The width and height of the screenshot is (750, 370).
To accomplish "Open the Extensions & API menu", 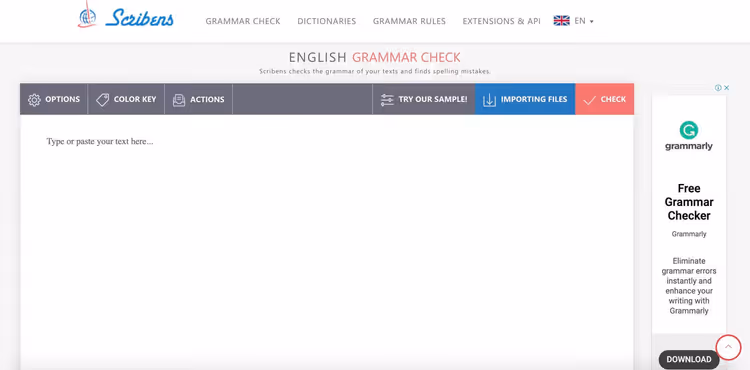I will coord(501,21).
